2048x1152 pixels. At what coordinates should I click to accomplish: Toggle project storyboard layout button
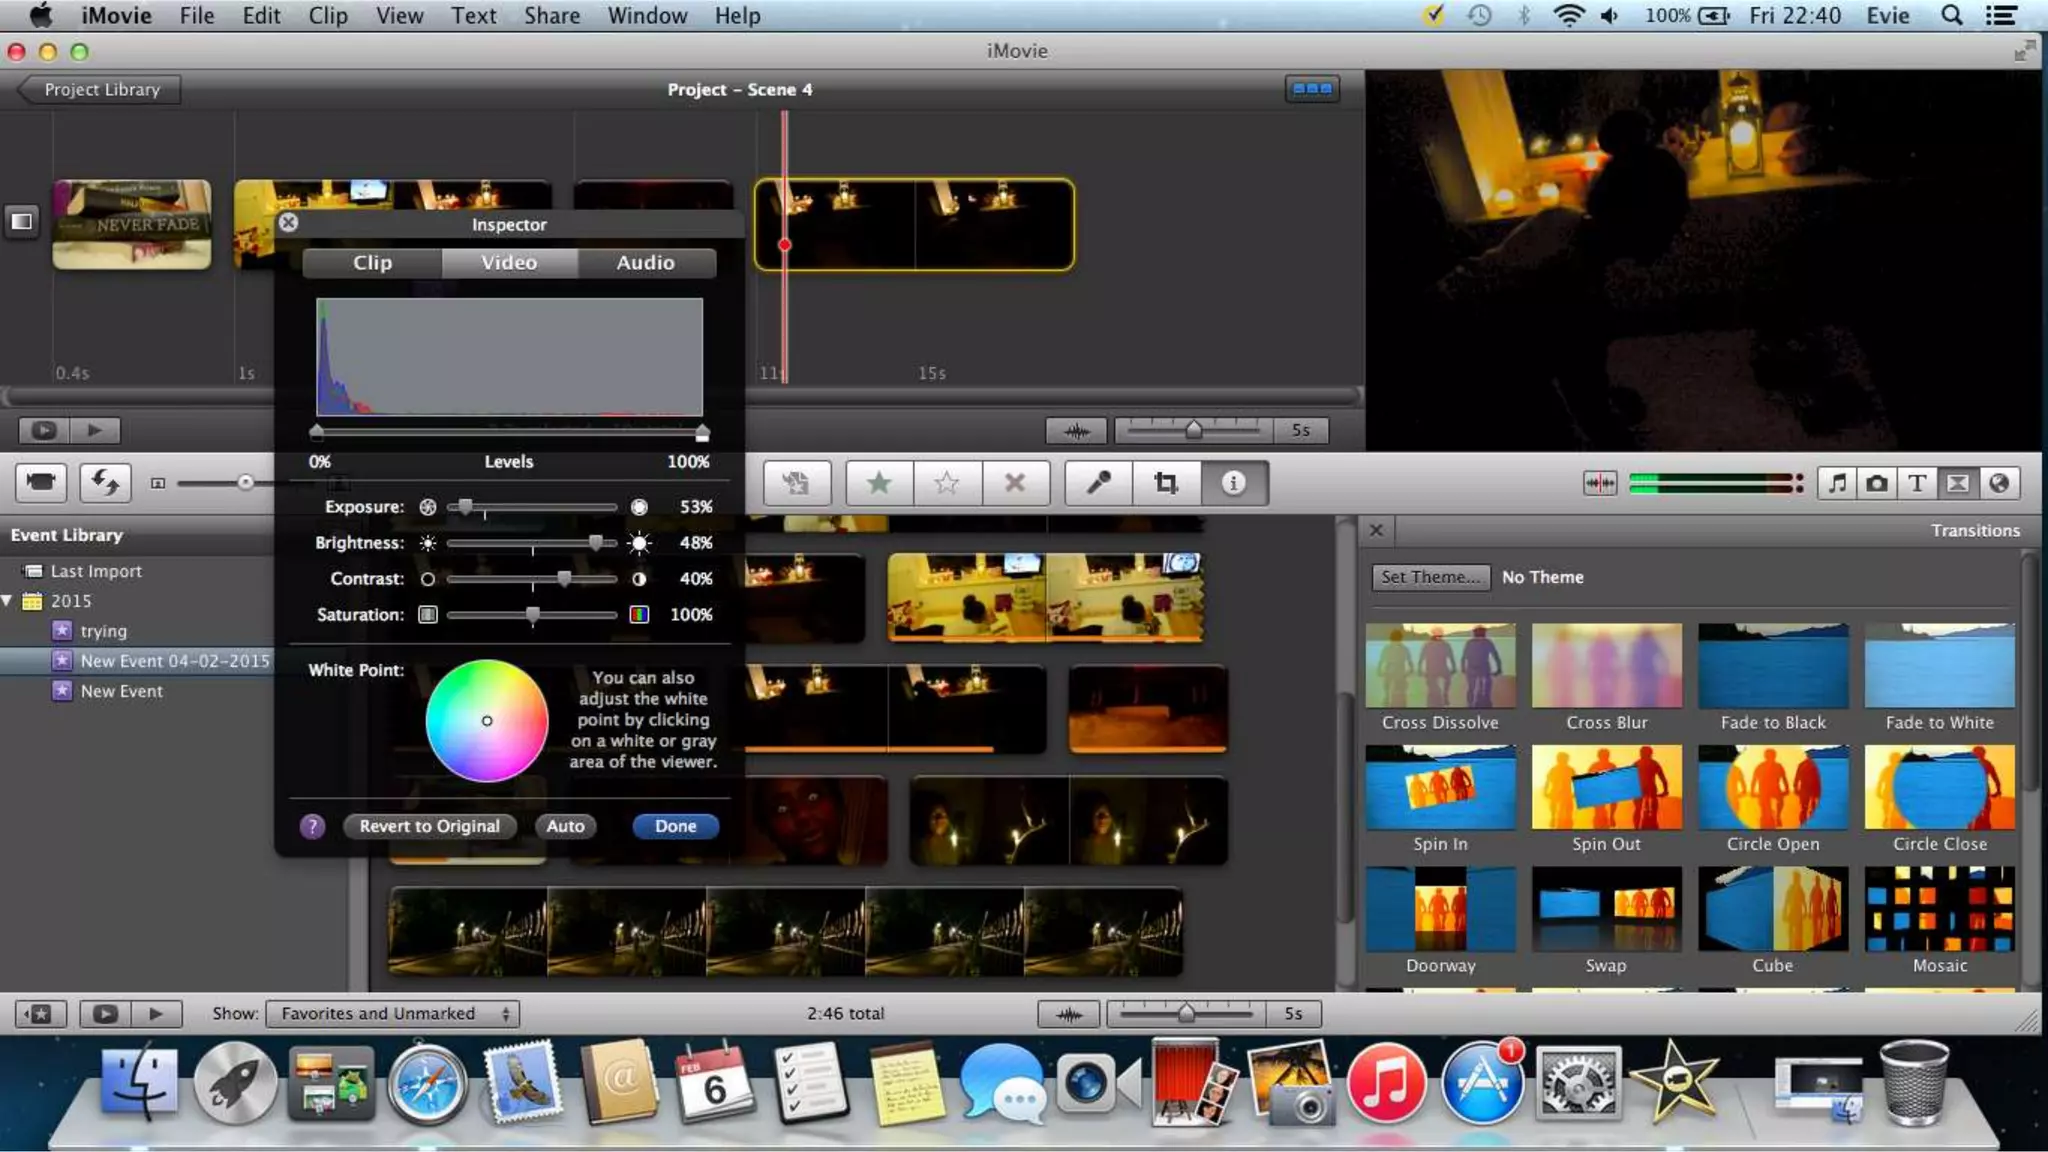tap(22, 221)
